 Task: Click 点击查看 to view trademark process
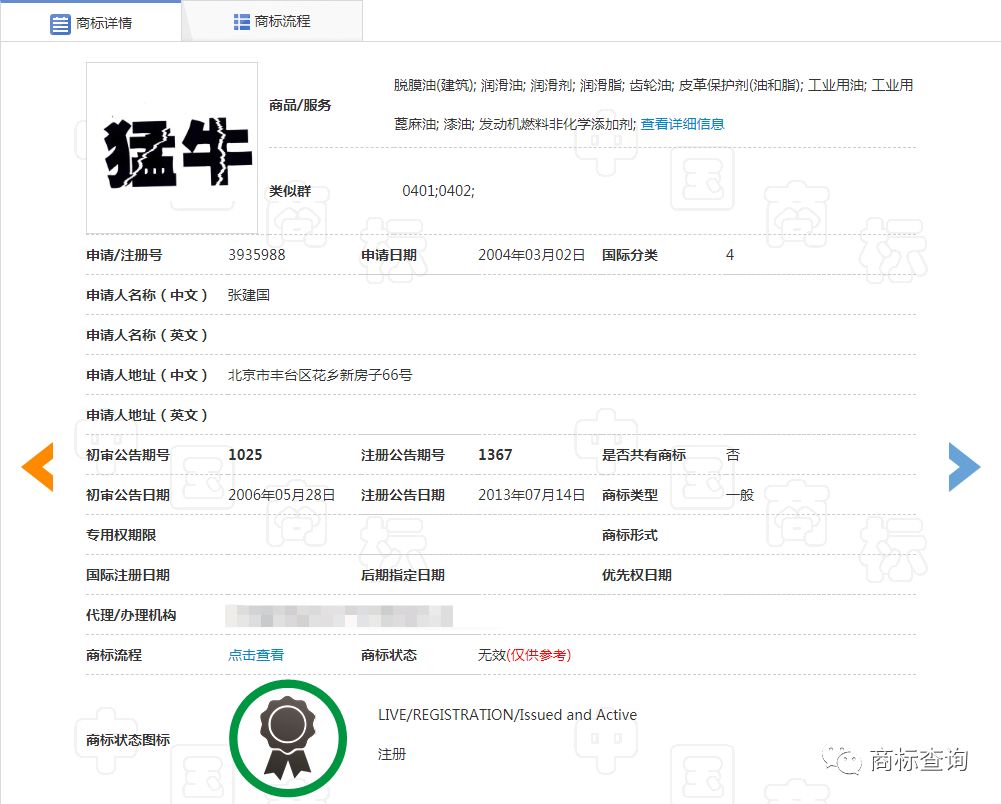point(256,655)
